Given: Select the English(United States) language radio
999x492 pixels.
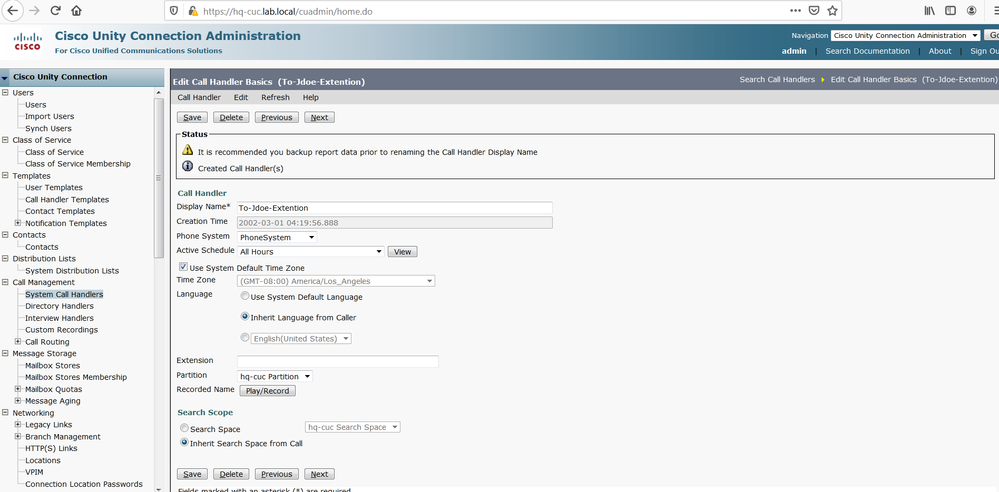Looking at the screenshot, I should tap(245, 338).
